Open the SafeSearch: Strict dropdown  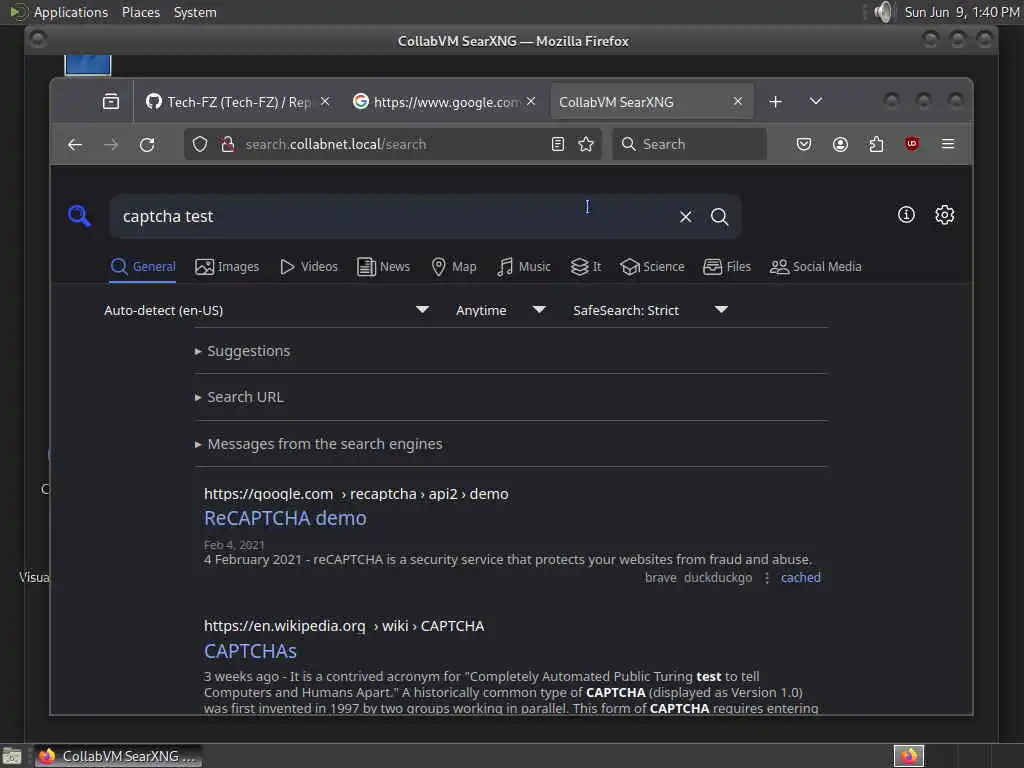[x=650, y=310]
